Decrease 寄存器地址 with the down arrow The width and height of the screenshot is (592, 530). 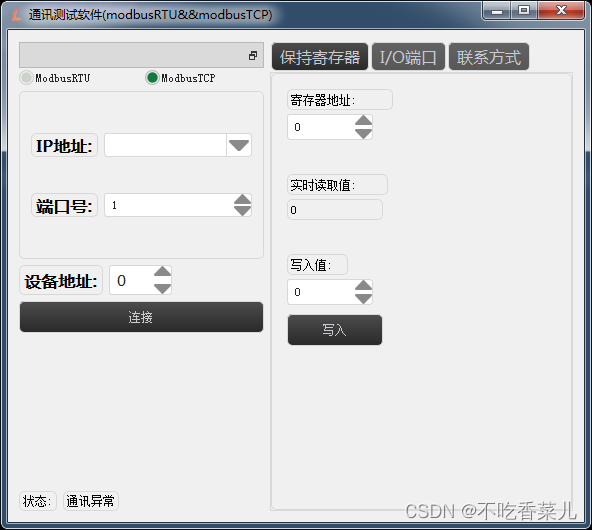point(364,134)
